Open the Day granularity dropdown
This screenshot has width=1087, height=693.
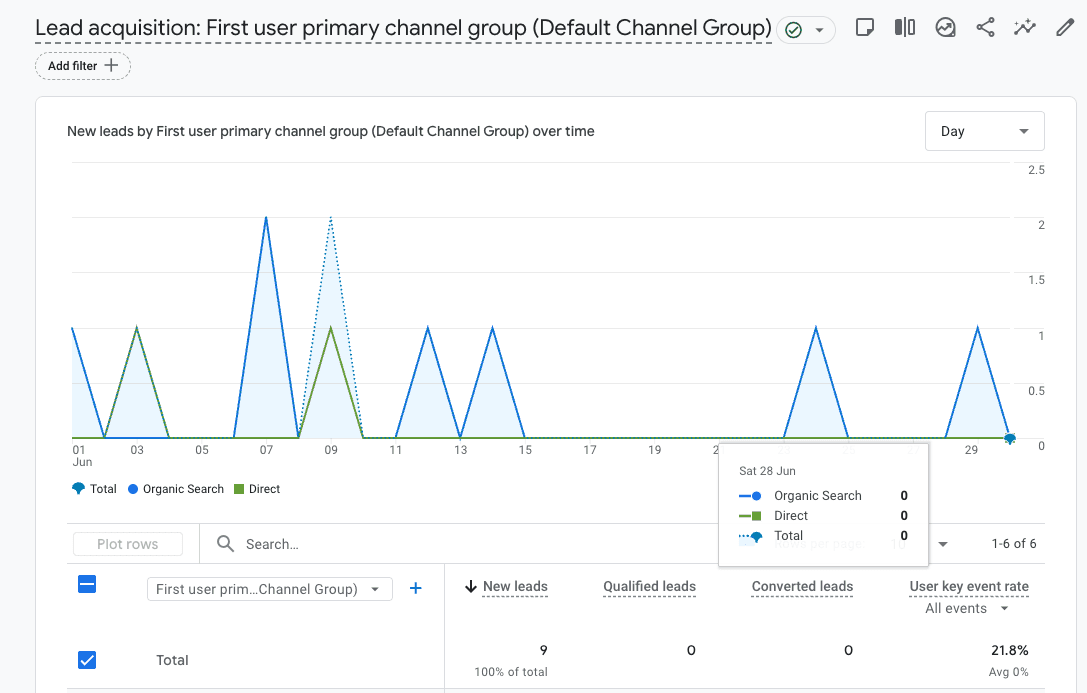pos(984,131)
